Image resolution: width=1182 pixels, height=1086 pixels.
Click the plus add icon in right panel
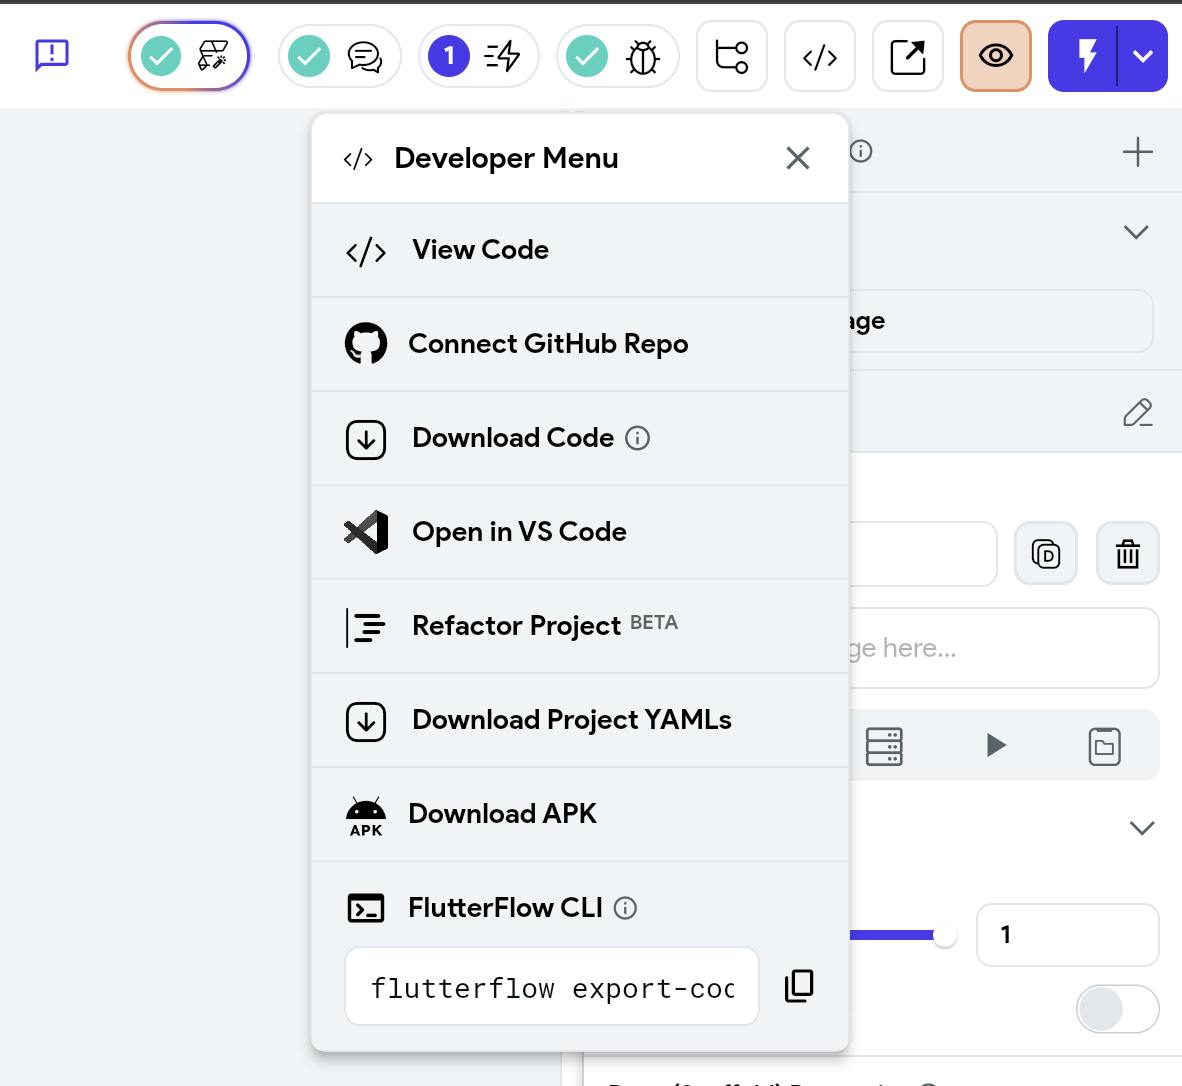pyautogui.click(x=1138, y=152)
